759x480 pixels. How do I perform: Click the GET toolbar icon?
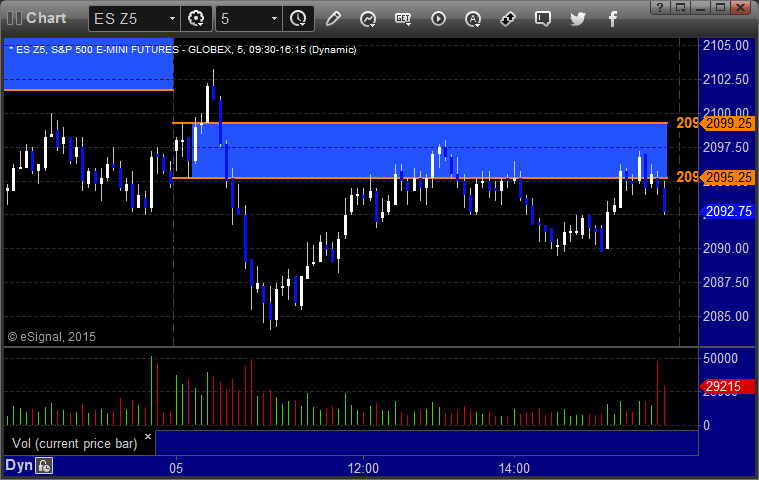[403, 19]
